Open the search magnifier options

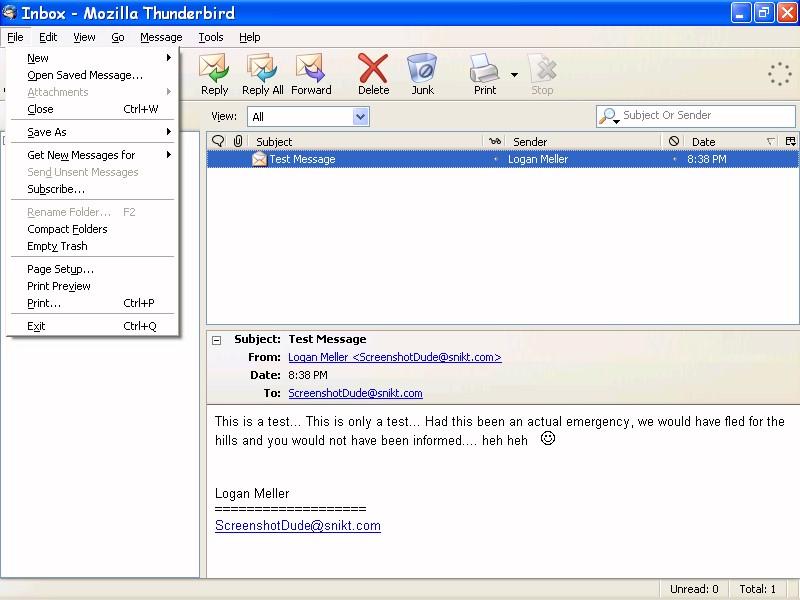609,116
